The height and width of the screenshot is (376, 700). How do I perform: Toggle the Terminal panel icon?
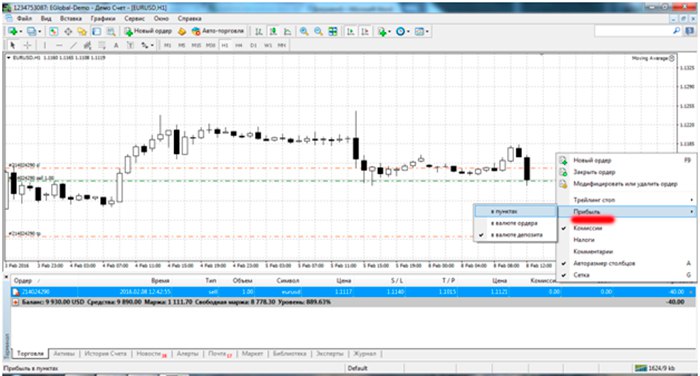96,31
